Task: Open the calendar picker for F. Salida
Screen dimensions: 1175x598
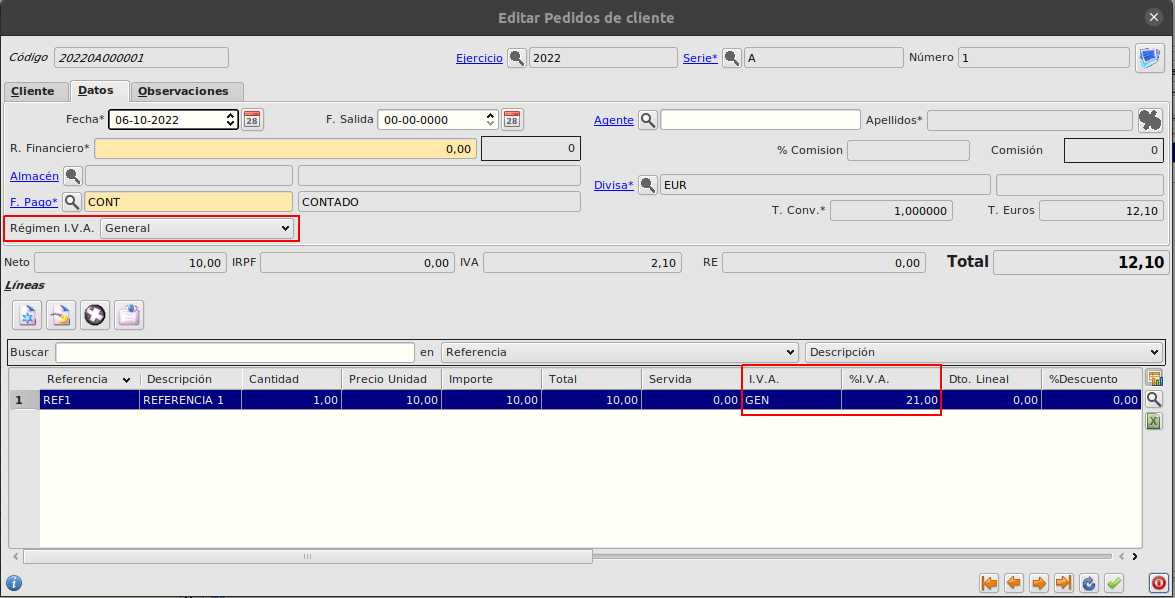Action: [x=513, y=120]
